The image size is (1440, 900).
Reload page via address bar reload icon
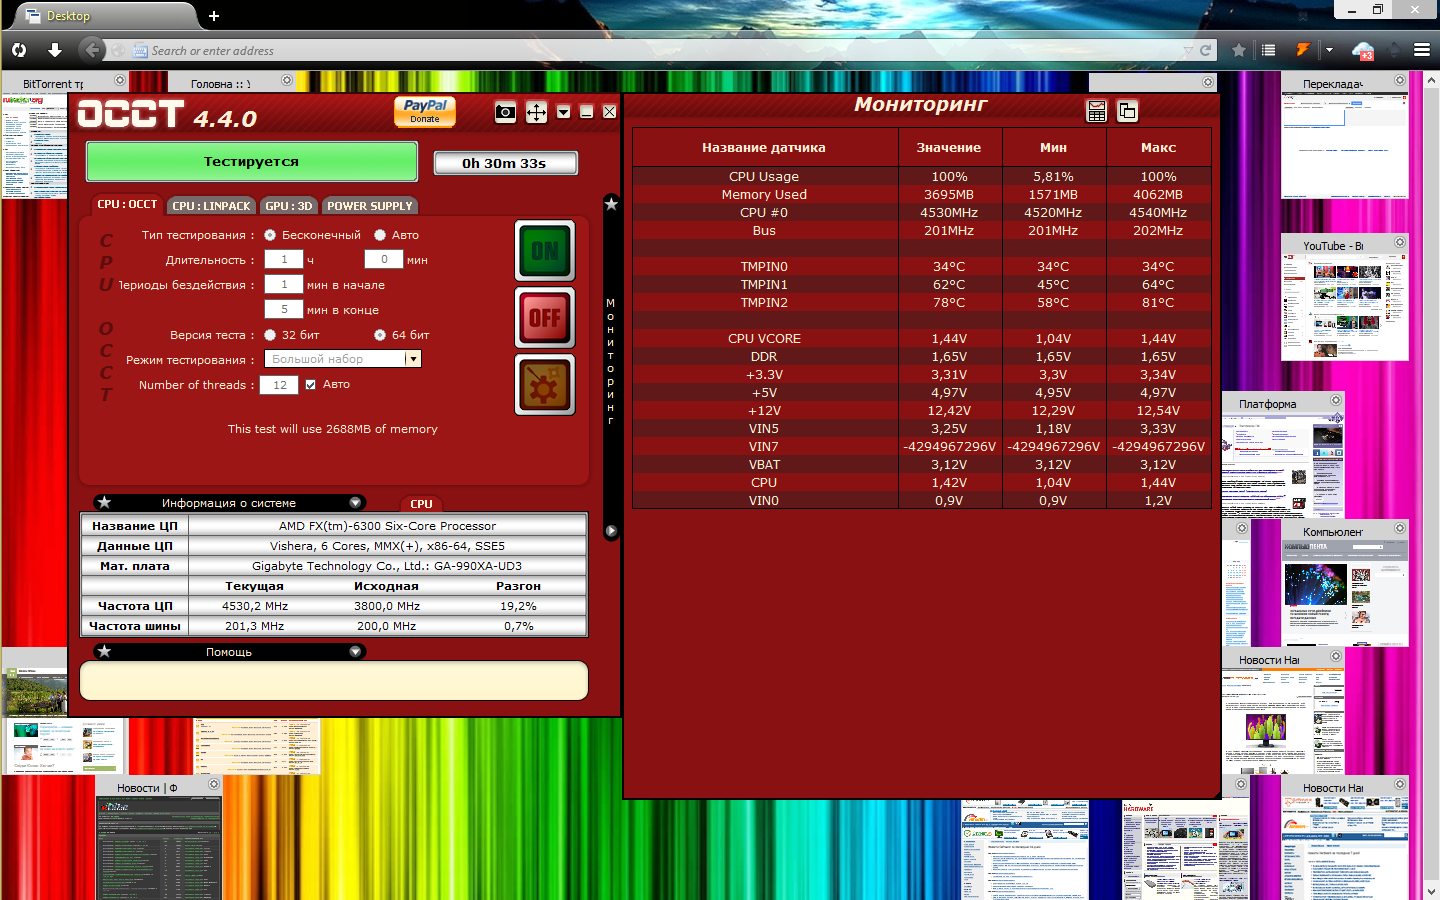[x=1206, y=50]
